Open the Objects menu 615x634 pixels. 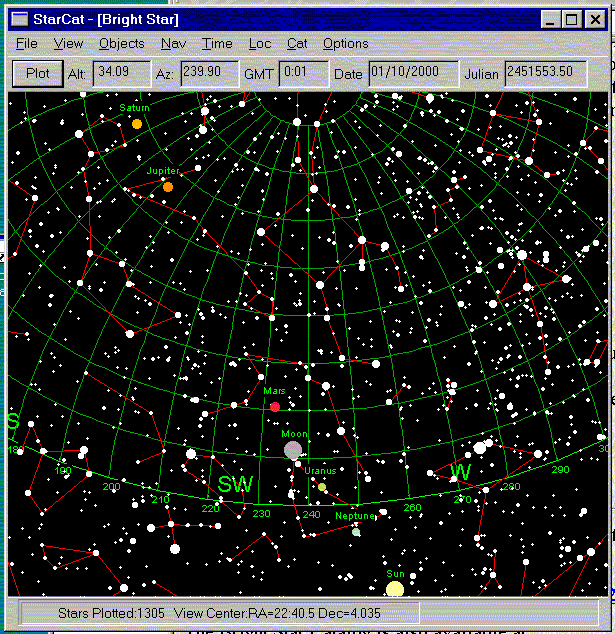121,43
